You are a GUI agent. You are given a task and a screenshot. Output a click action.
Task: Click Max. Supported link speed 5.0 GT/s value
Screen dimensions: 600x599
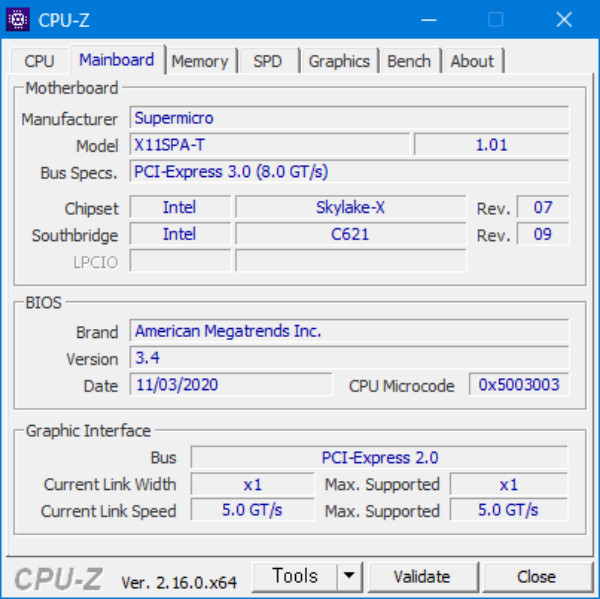click(509, 510)
